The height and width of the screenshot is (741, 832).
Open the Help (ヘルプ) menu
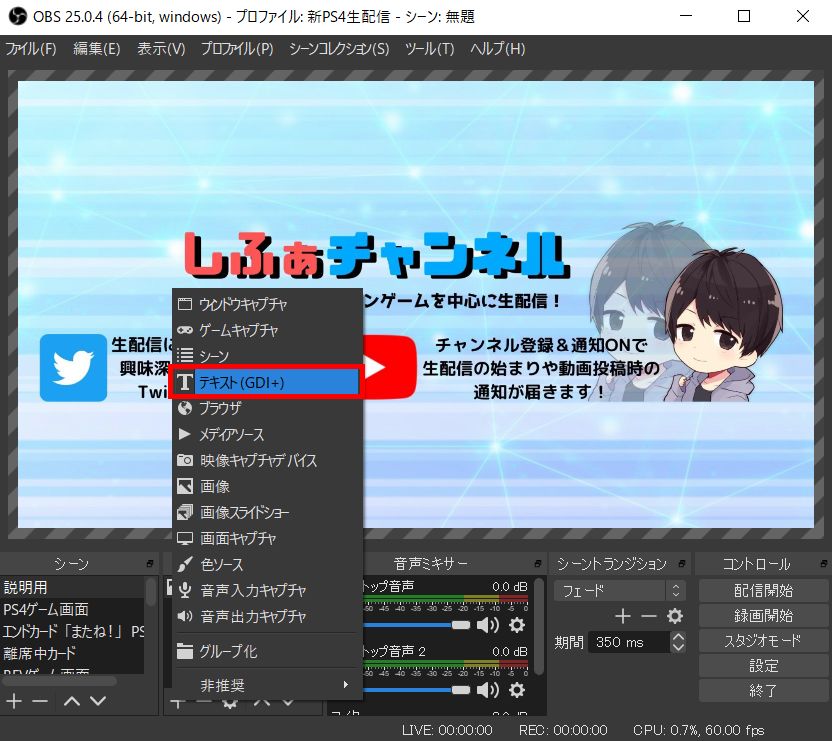coord(498,49)
